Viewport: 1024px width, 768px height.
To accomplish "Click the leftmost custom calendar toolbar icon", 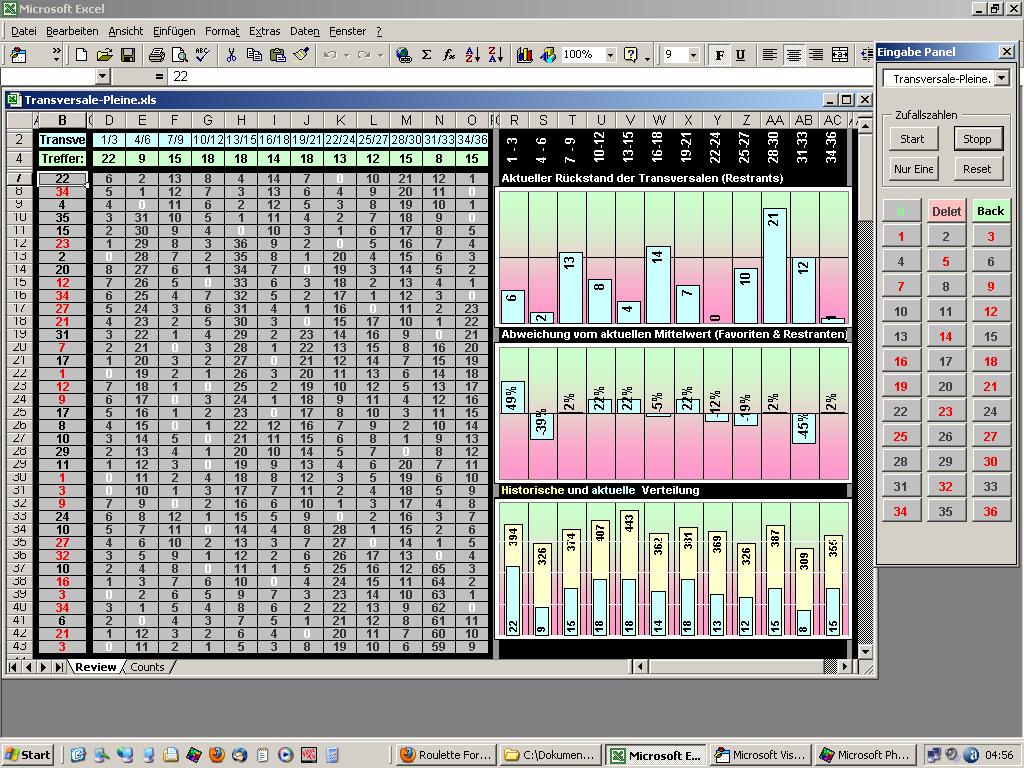I will point(18,55).
